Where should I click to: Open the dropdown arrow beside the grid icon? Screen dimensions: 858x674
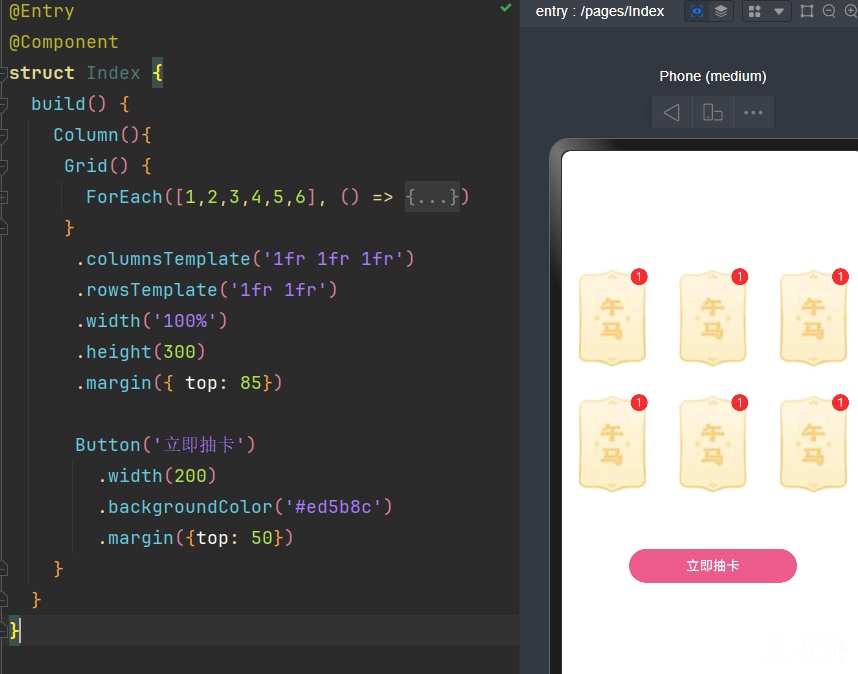pos(779,11)
